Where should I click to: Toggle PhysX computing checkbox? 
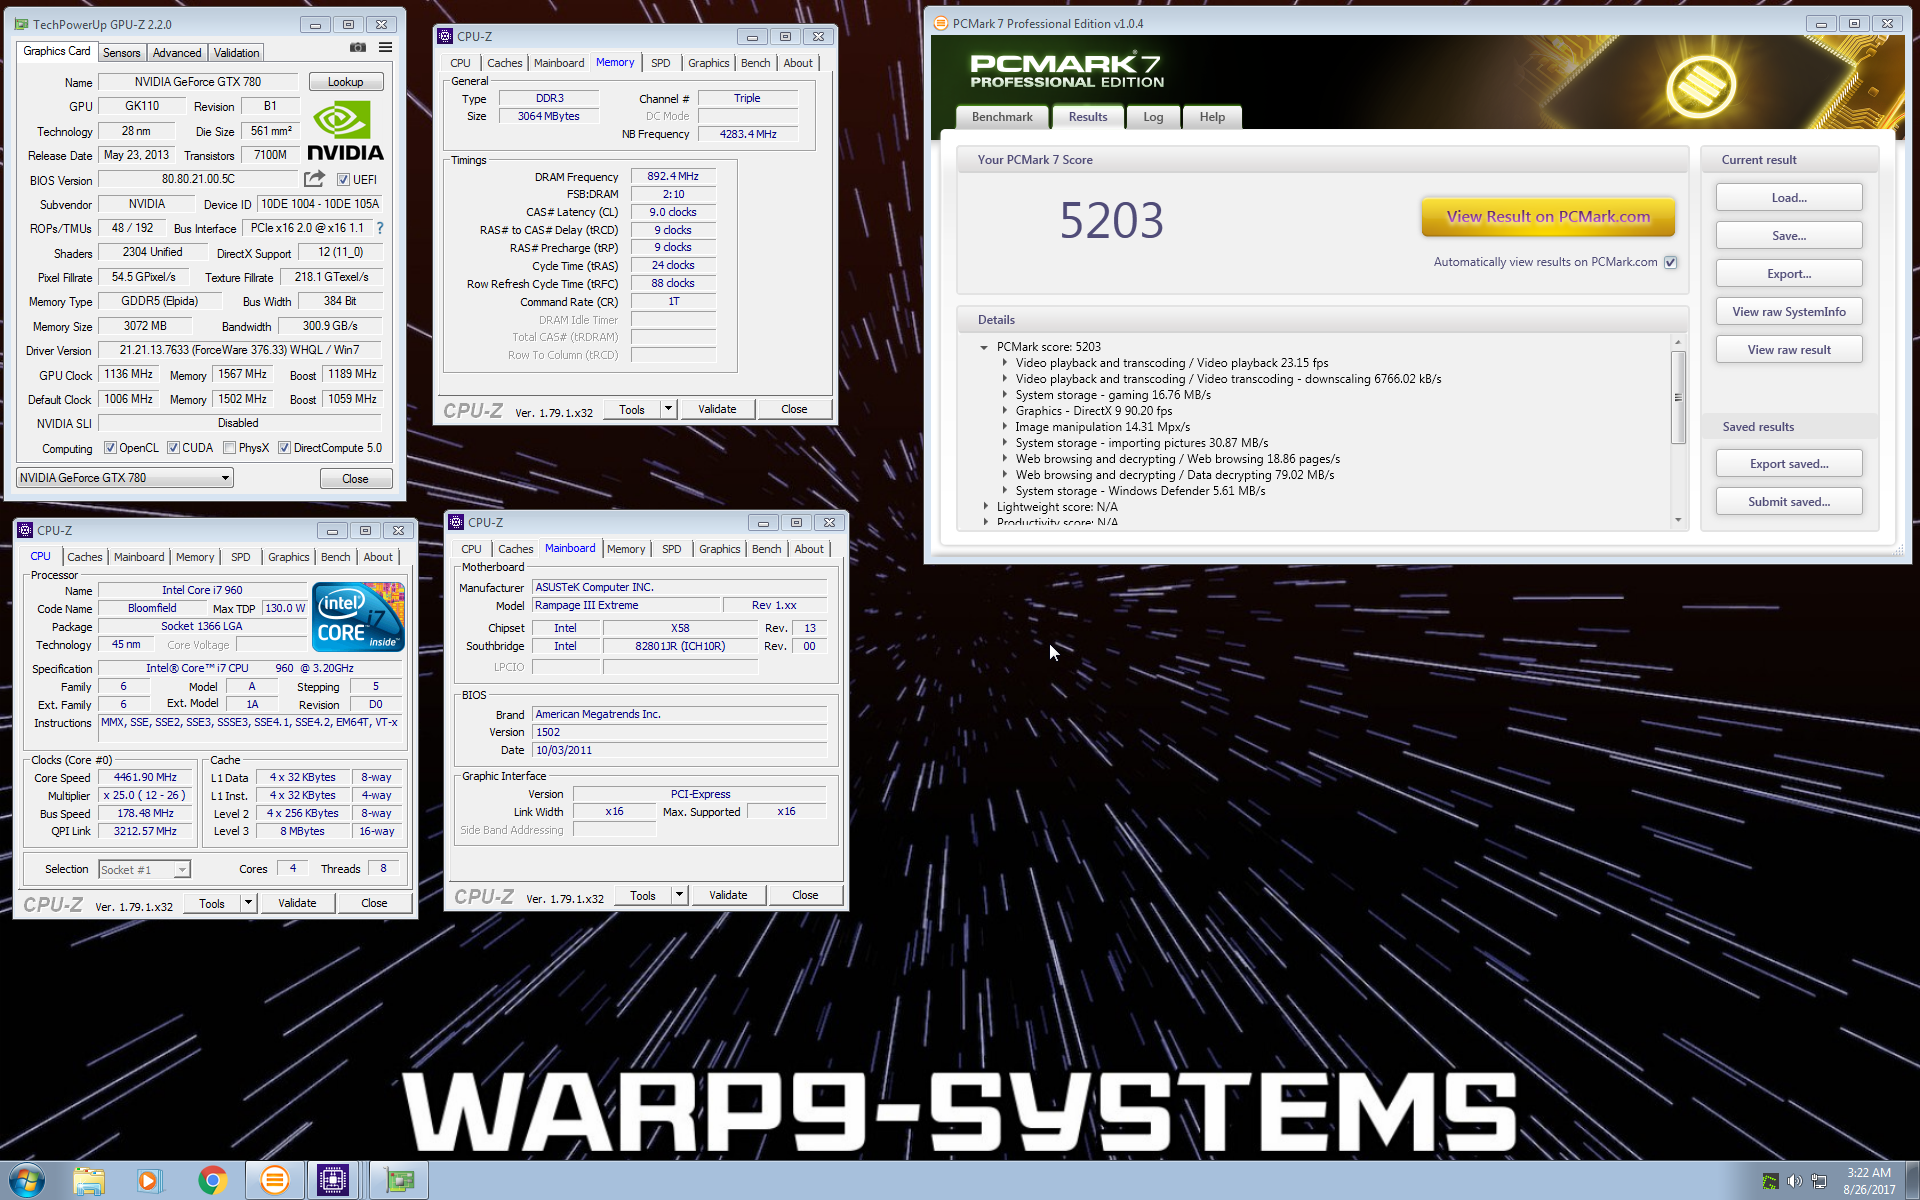229,448
